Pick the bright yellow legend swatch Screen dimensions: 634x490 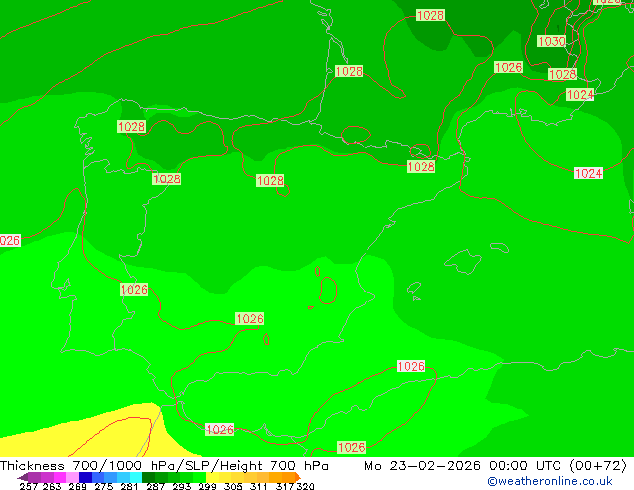click(x=212, y=477)
